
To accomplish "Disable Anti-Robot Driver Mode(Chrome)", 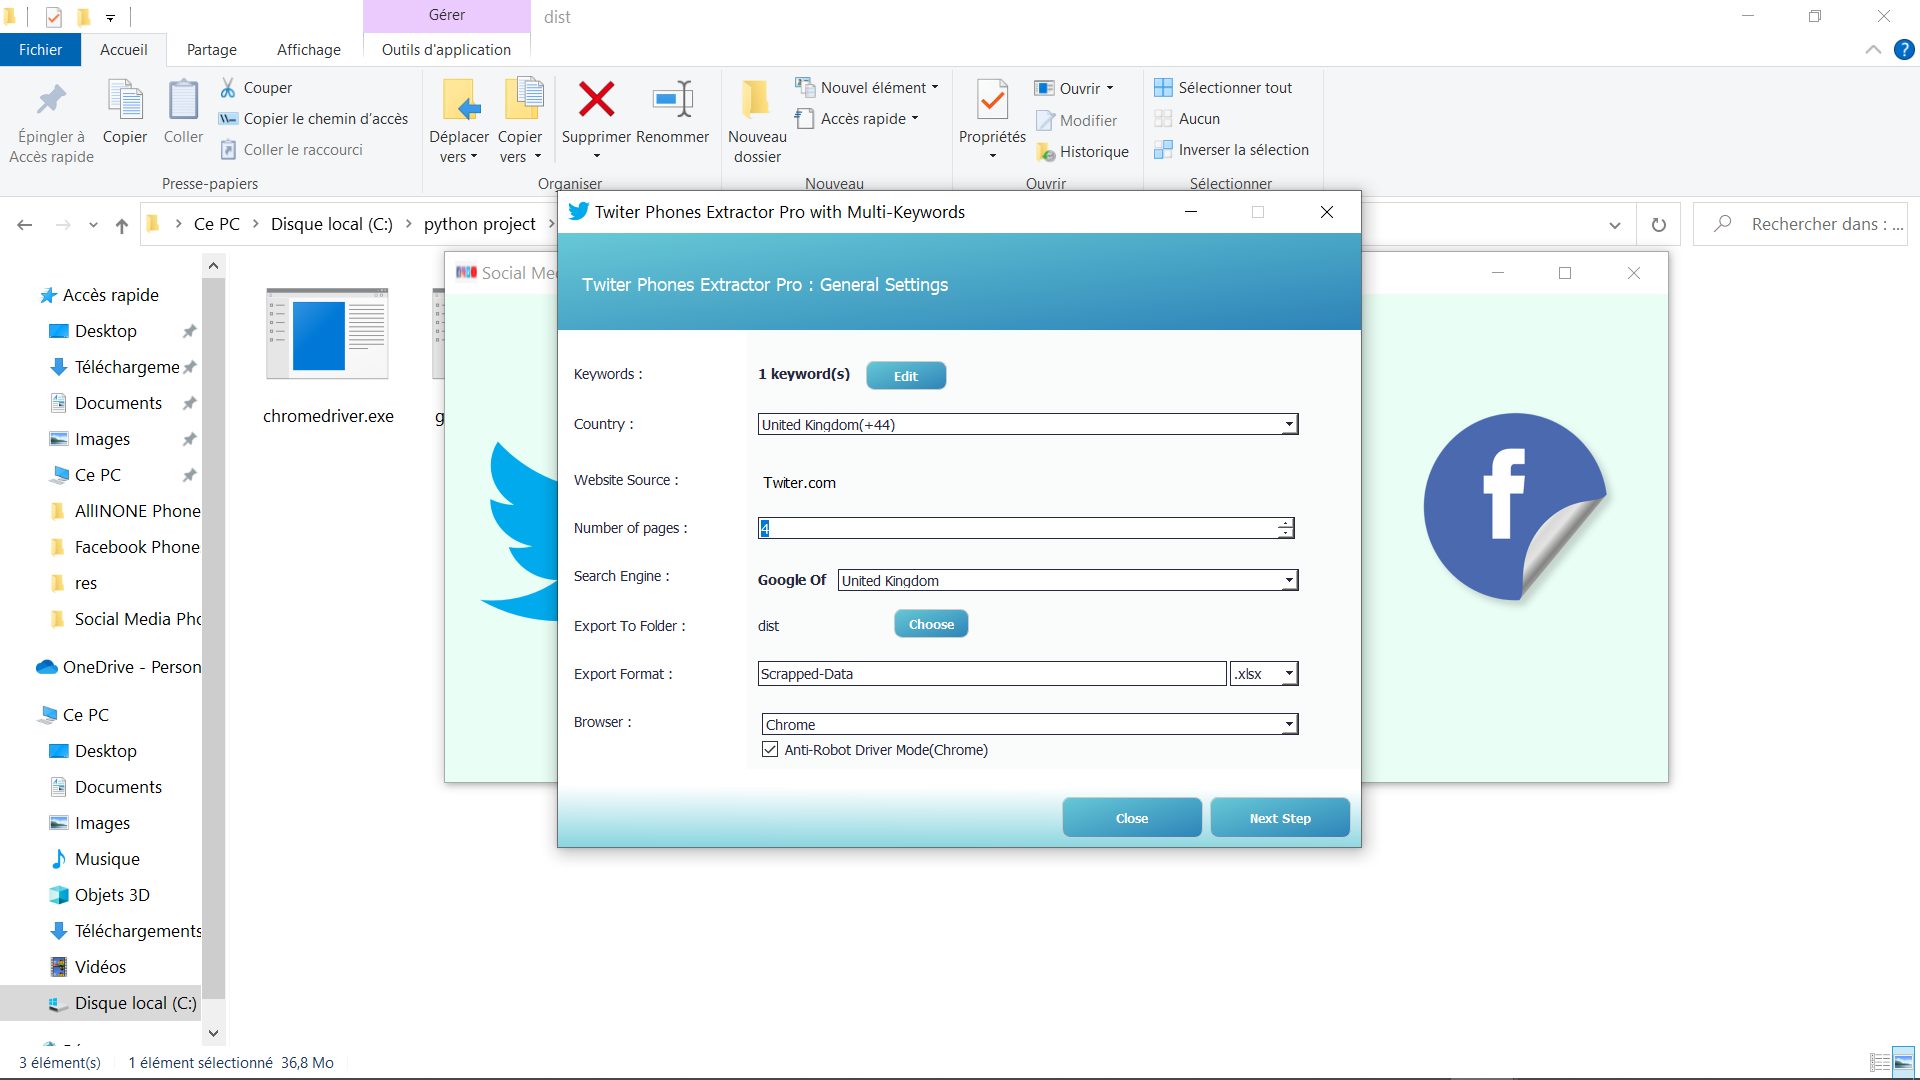I will point(770,749).
